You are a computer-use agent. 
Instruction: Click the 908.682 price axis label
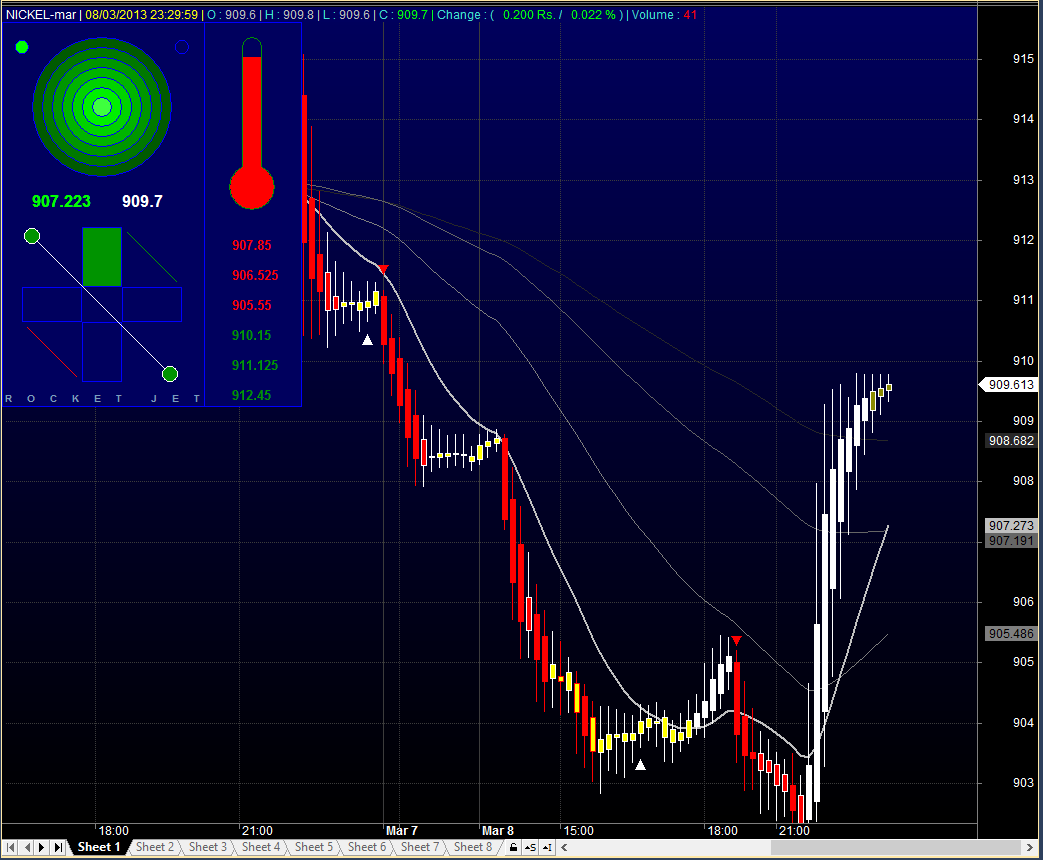coord(1010,440)
